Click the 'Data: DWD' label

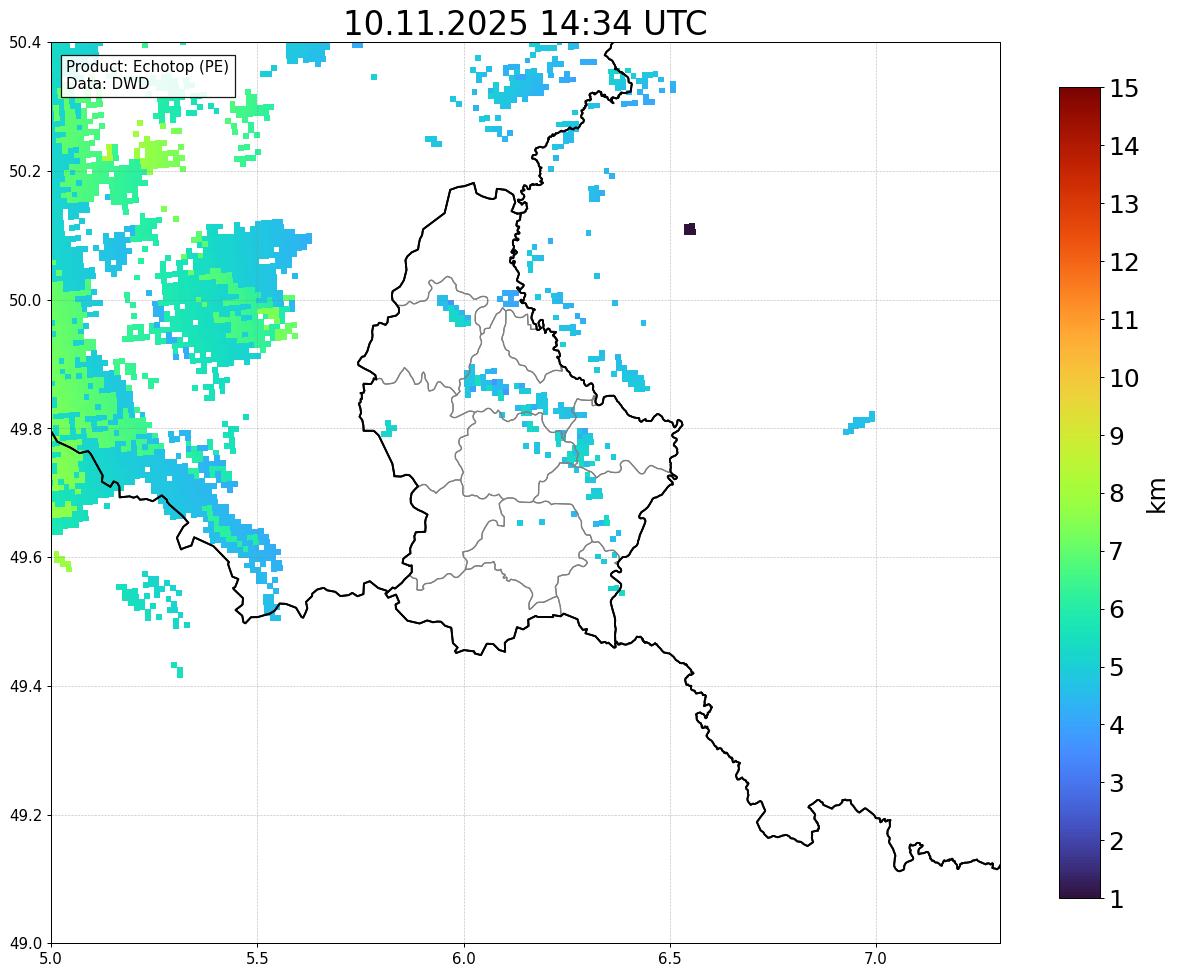107,83
